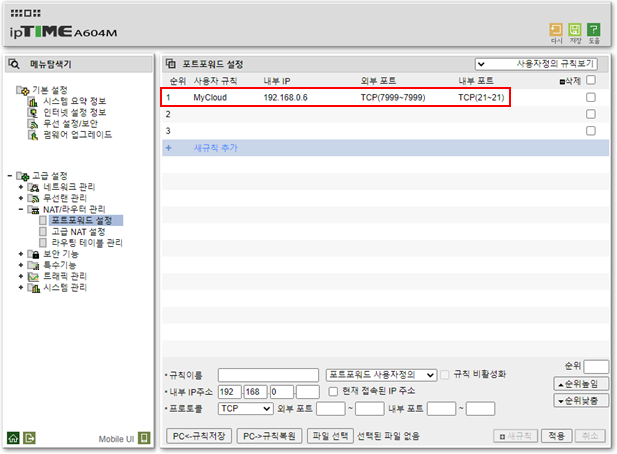Collapse the 고급 설정 tree node
The height and width of the screenshot is (454, 617).
click(x=10, y=175)
